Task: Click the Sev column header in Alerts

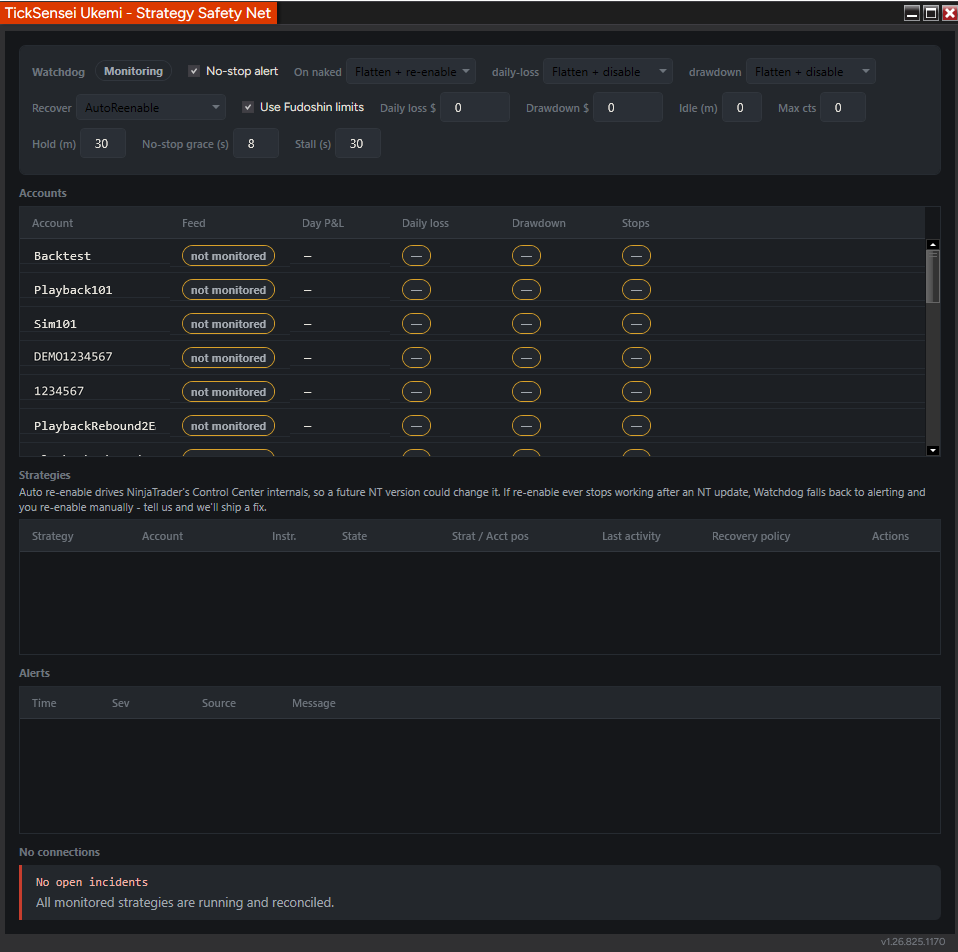Action: coord(120,703)
